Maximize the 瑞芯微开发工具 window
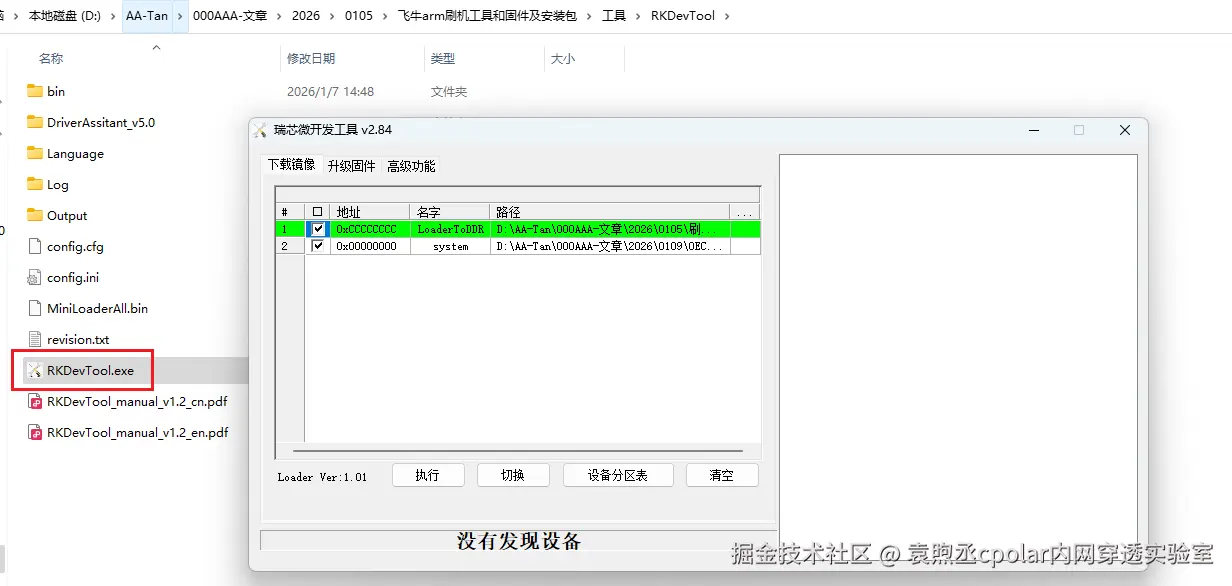Image resolution: width=1232 pixels, height=586 pixels. (x=1079, y=130)
